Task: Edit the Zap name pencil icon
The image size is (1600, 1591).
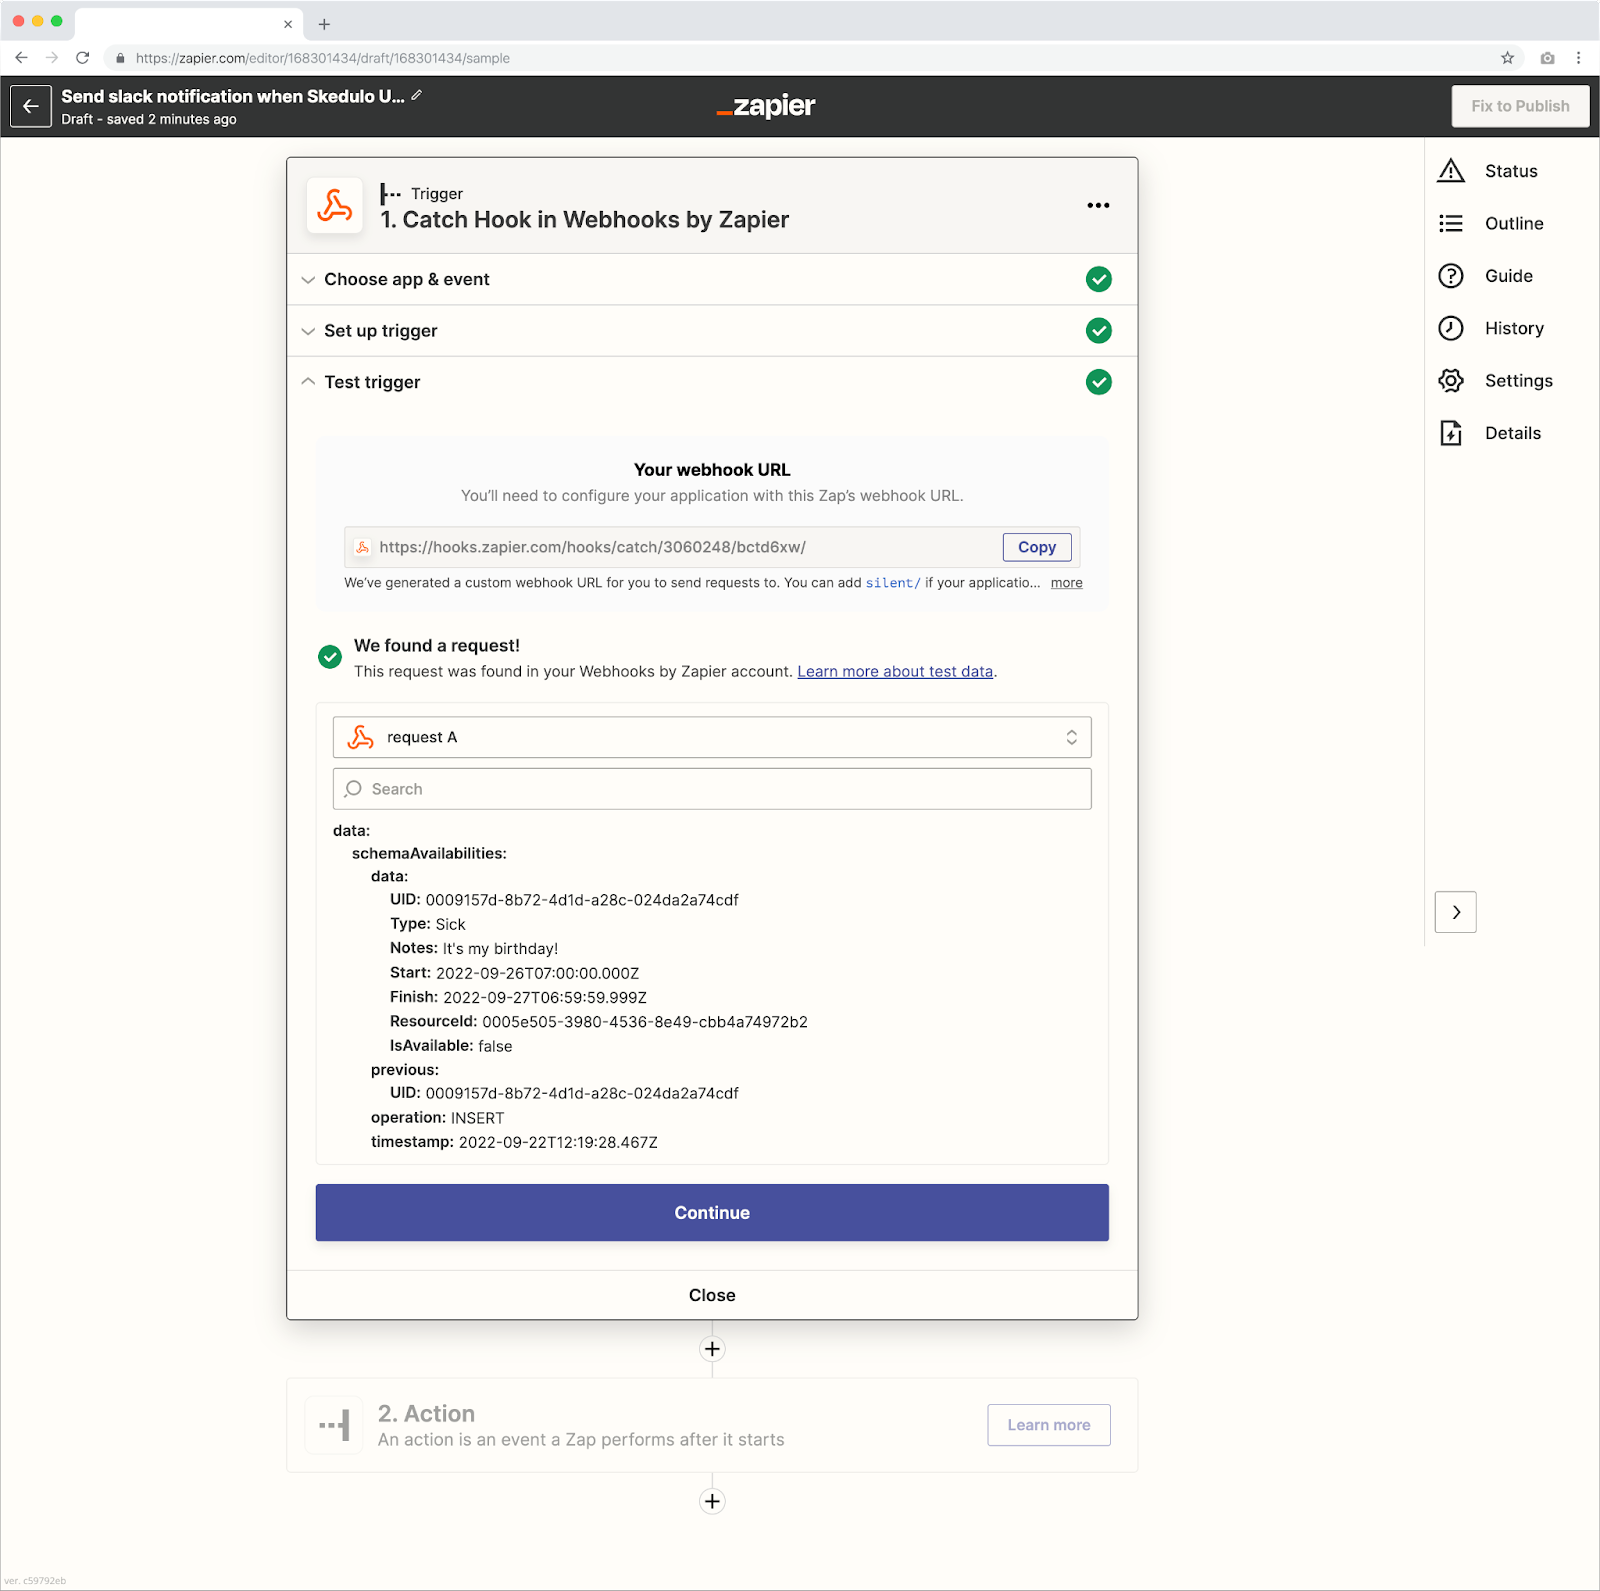Action: point(417,95)
